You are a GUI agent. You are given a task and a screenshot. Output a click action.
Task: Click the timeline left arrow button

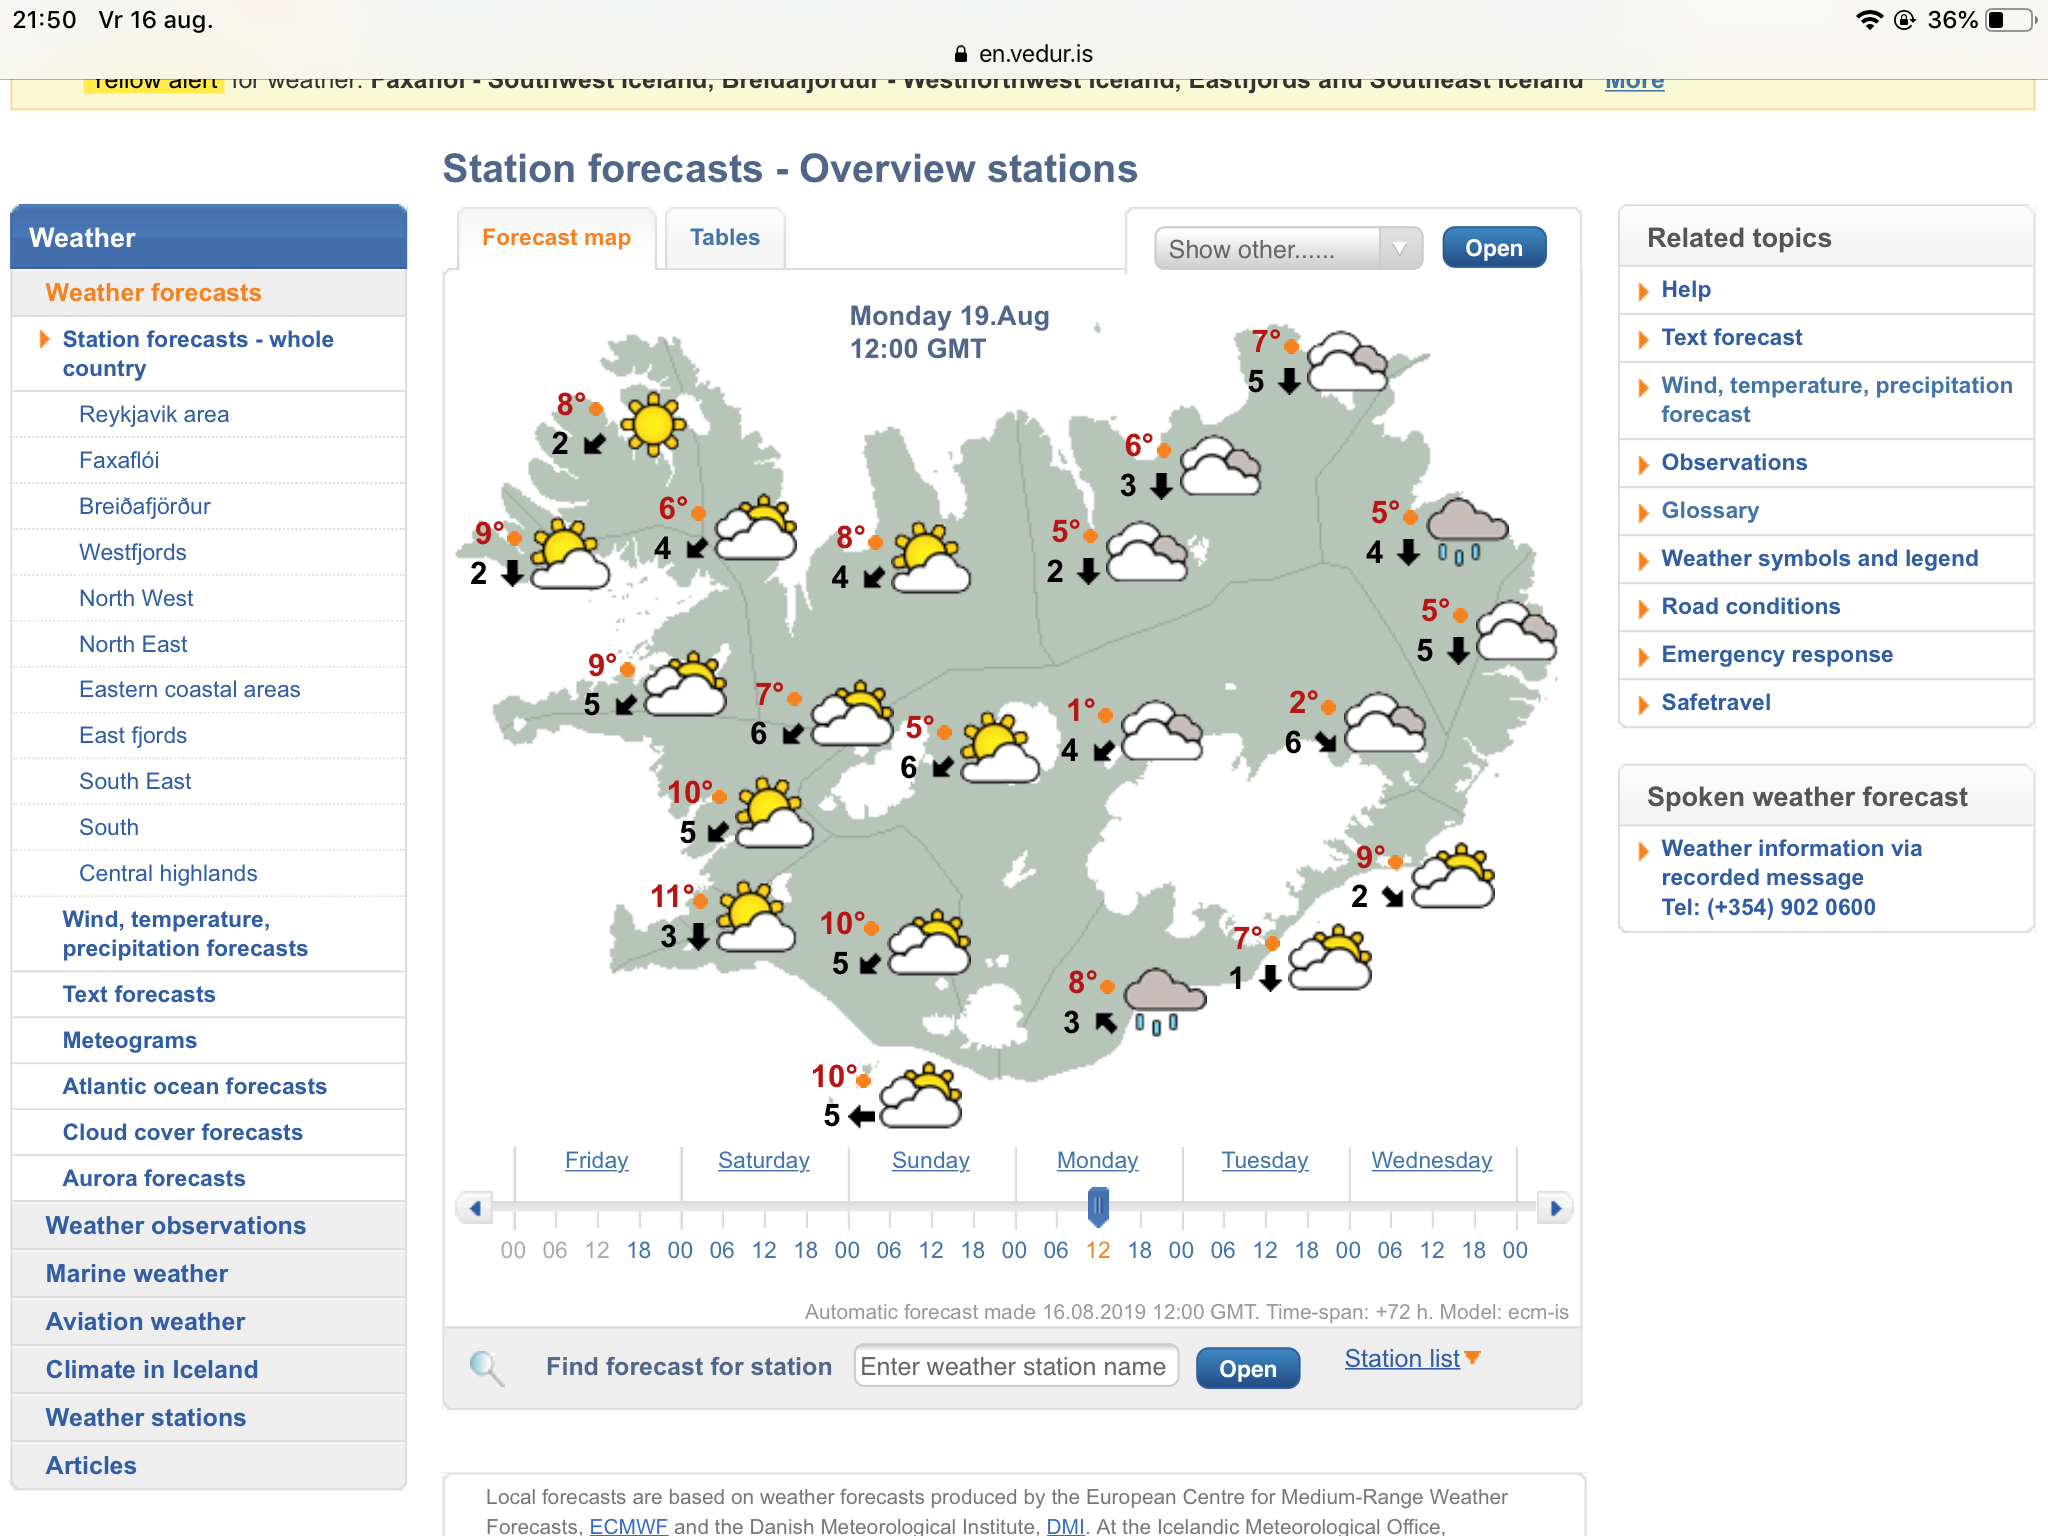tap(475, 1209)
